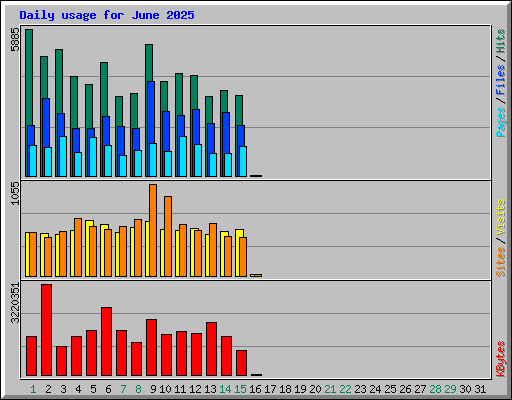This screenshot has height=400, width=512.
Task: Click day label 5 on the axis
Action: pyautogui.click(x=93, y=389)
